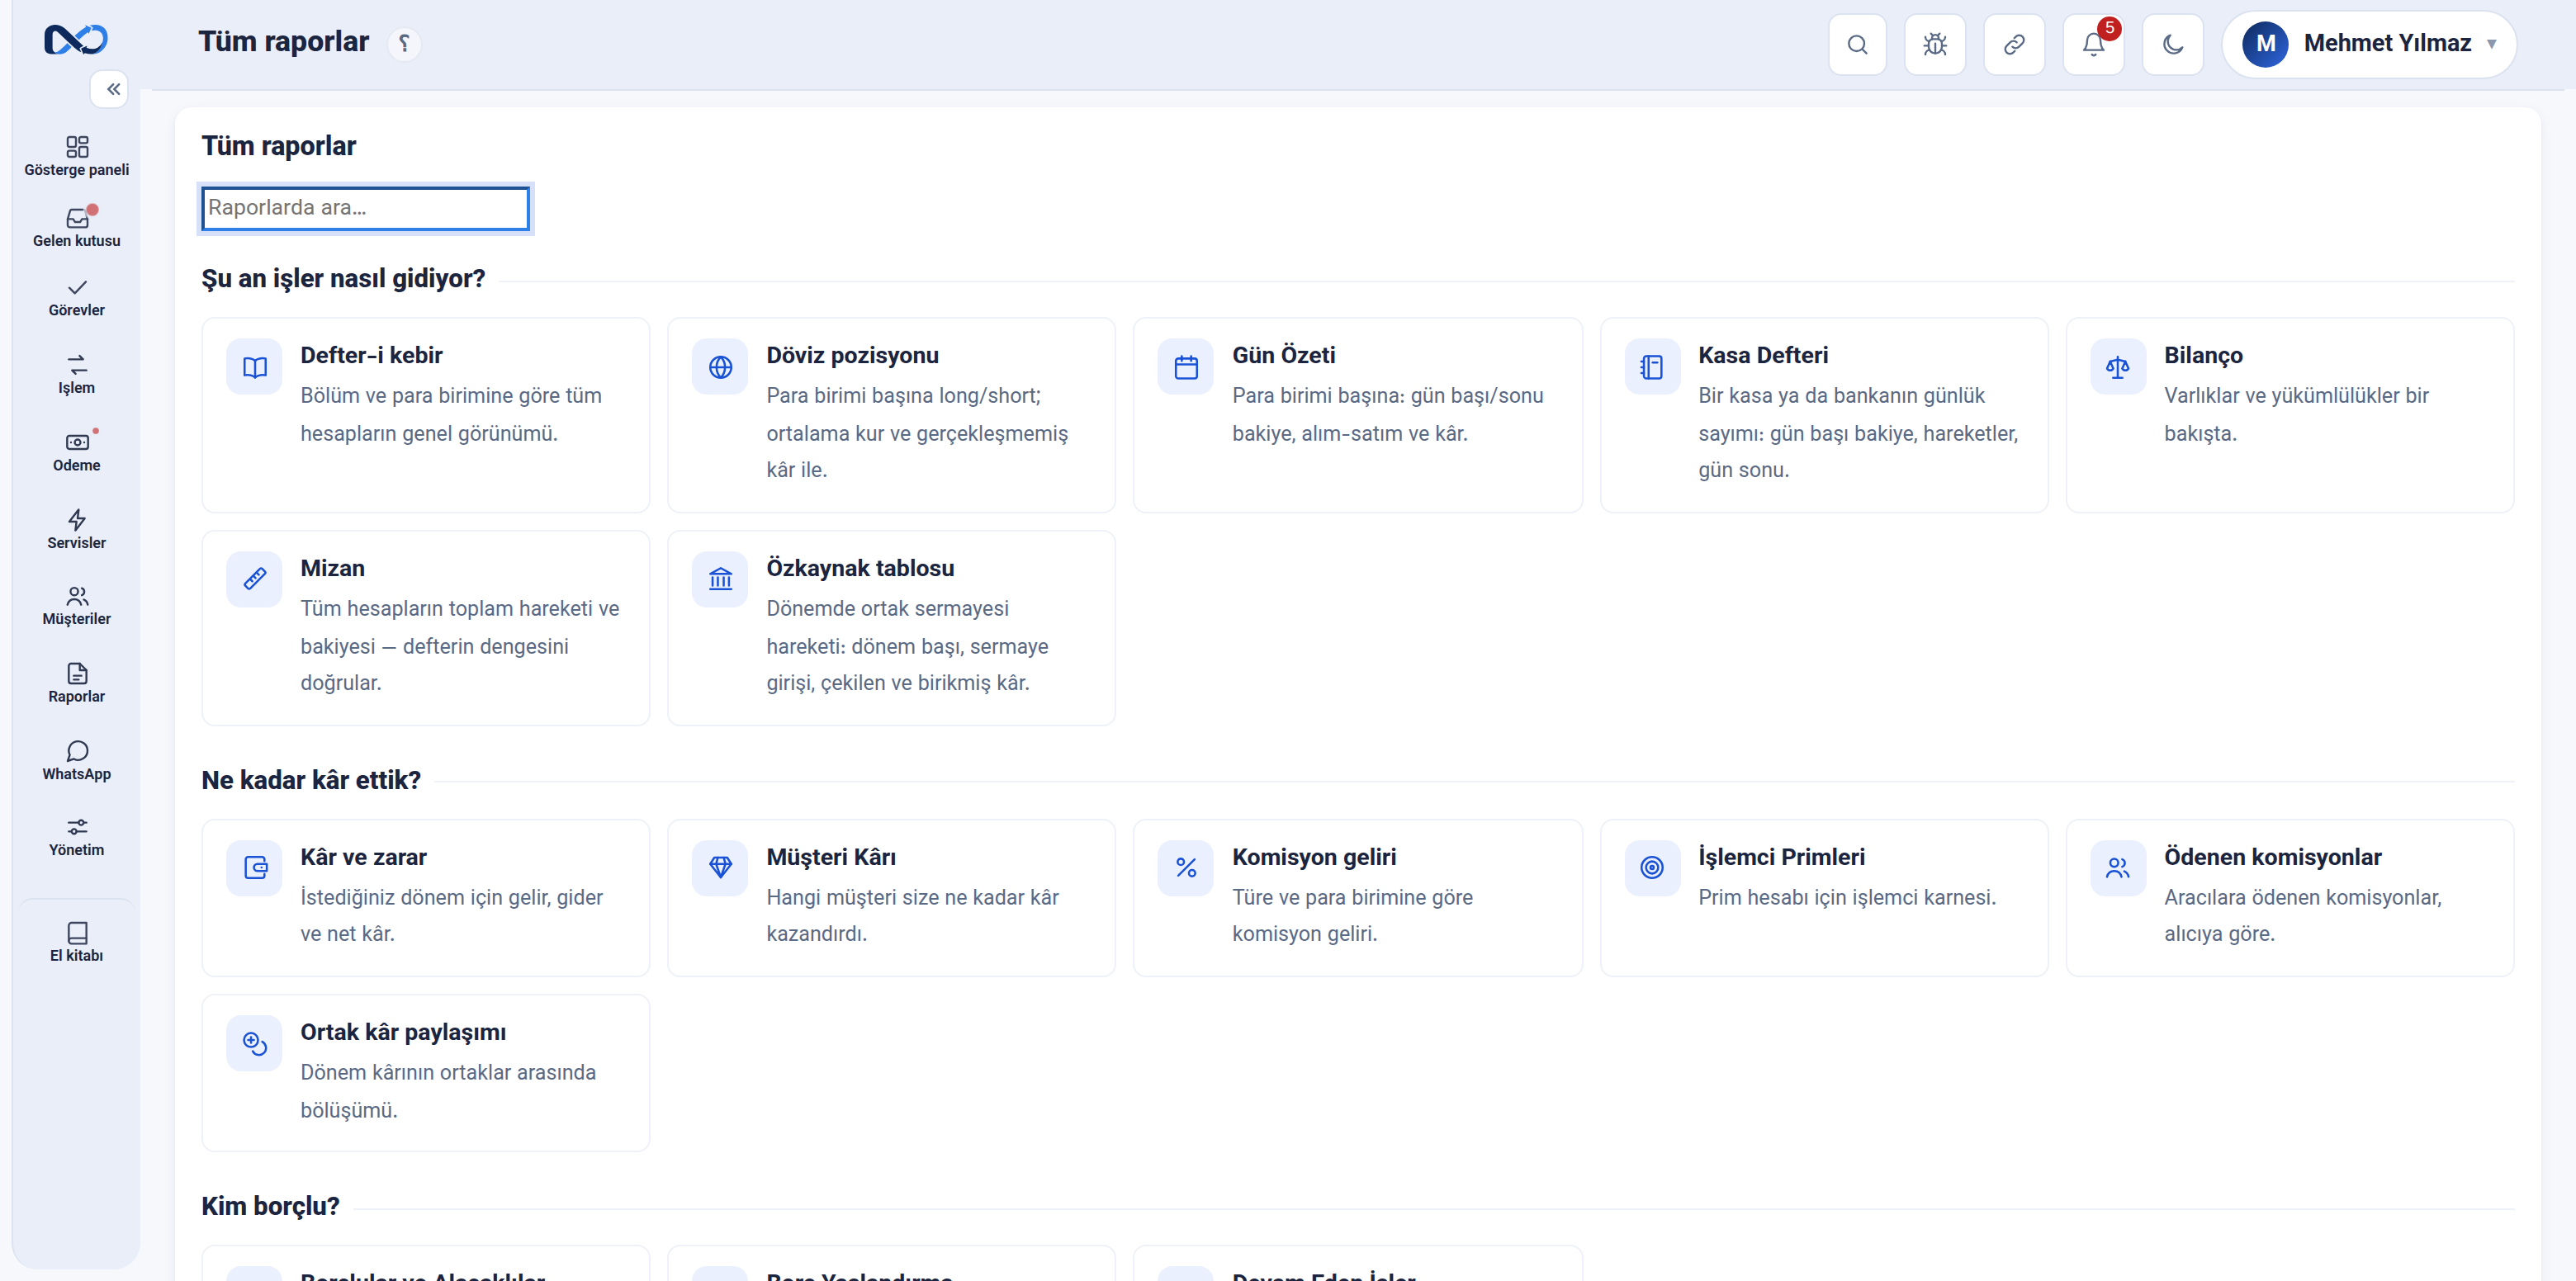Select Raporlar in the sidebar
2576x1281 pixels.
pos(77,684)
